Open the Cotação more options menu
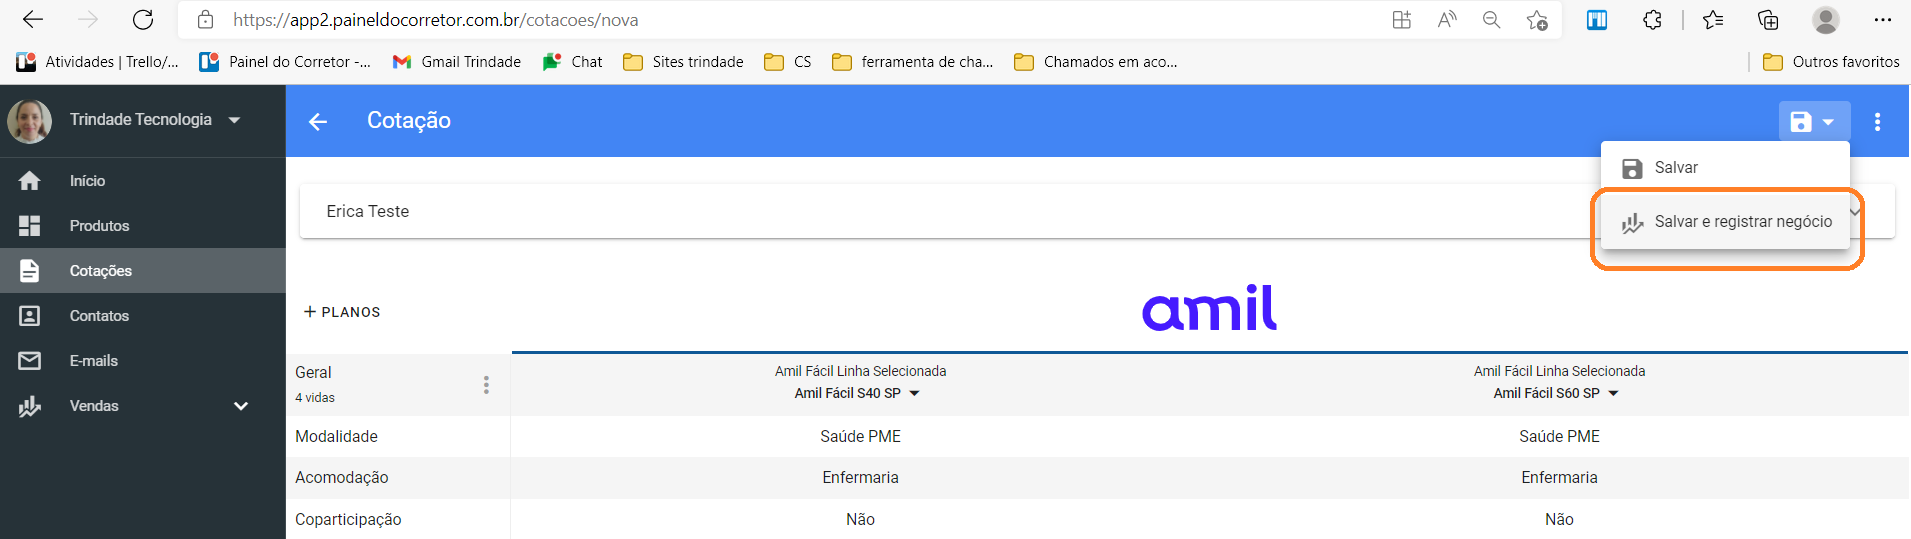Screen dimensions: 1911x539 pyautogui.click(x=1877, y=121)
